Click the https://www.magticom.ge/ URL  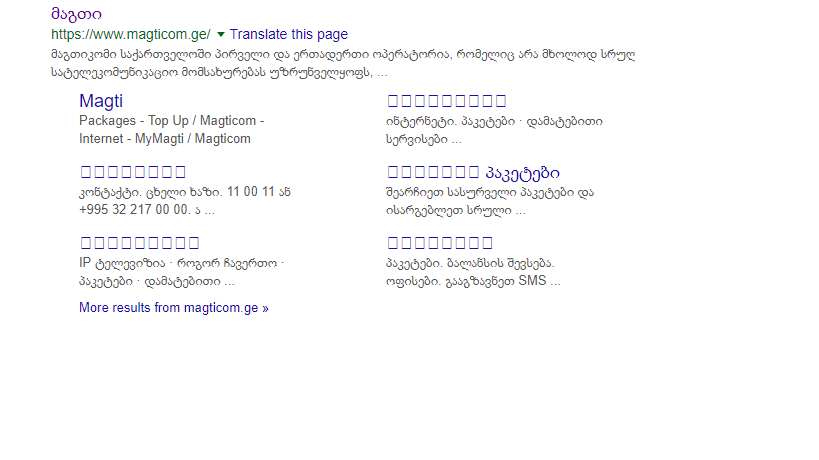pyautogui.click(x=131, y=34)
